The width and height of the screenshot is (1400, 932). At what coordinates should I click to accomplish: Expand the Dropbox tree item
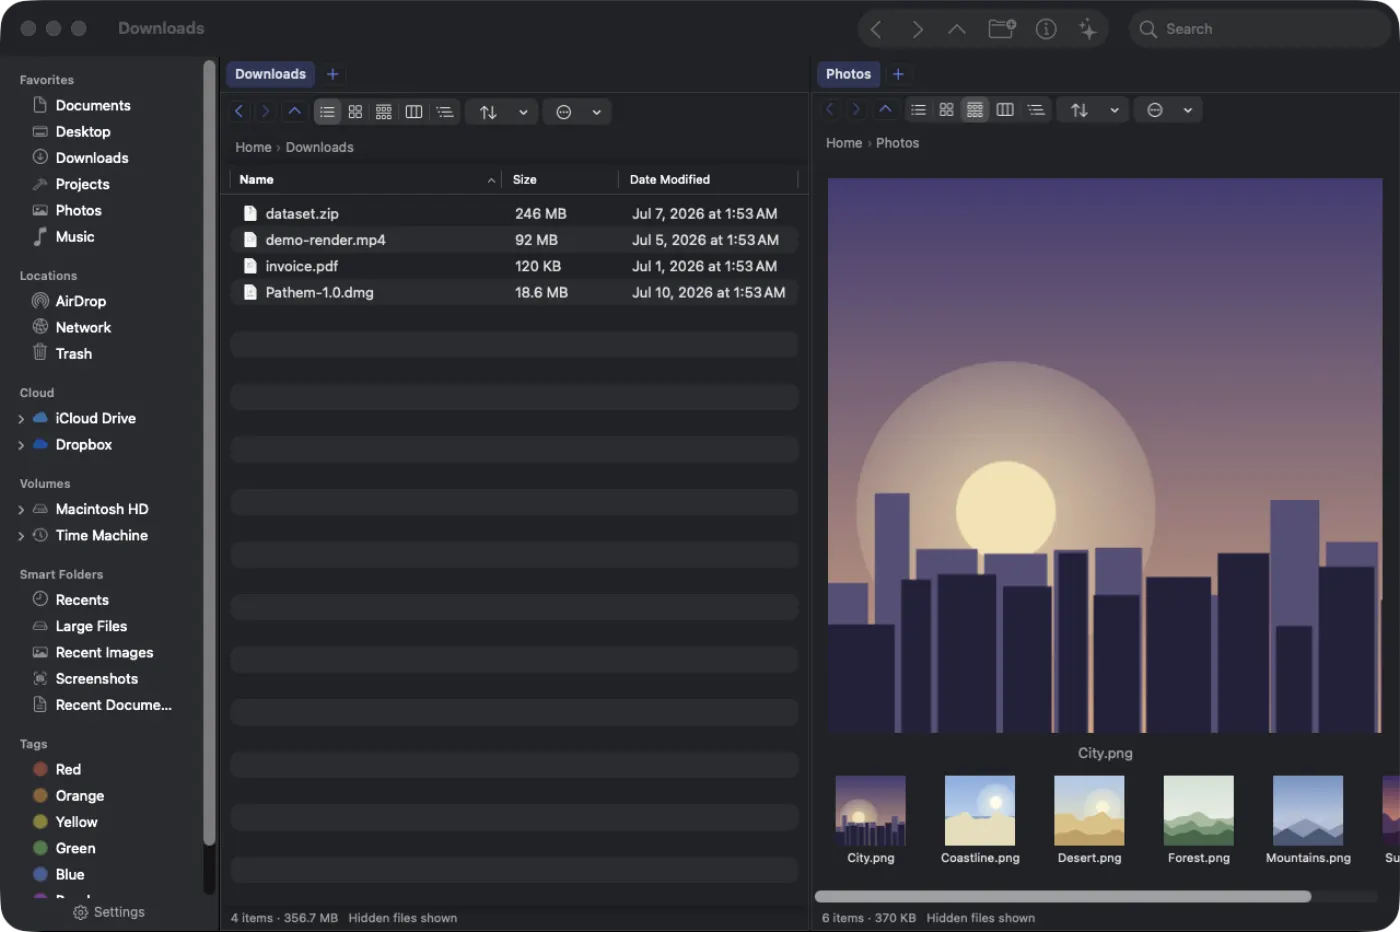click(x=21, y=445)
